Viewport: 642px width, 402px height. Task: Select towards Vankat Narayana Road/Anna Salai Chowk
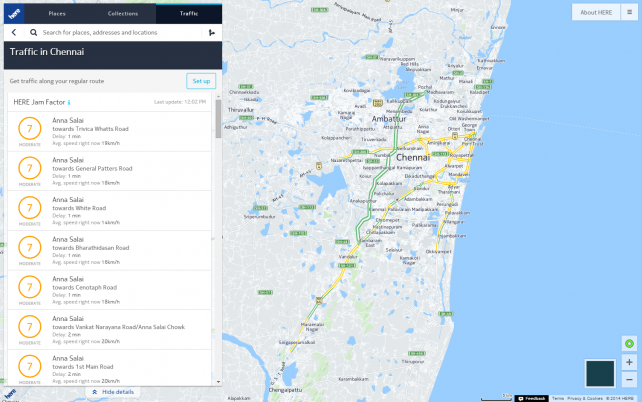[109, 330]
